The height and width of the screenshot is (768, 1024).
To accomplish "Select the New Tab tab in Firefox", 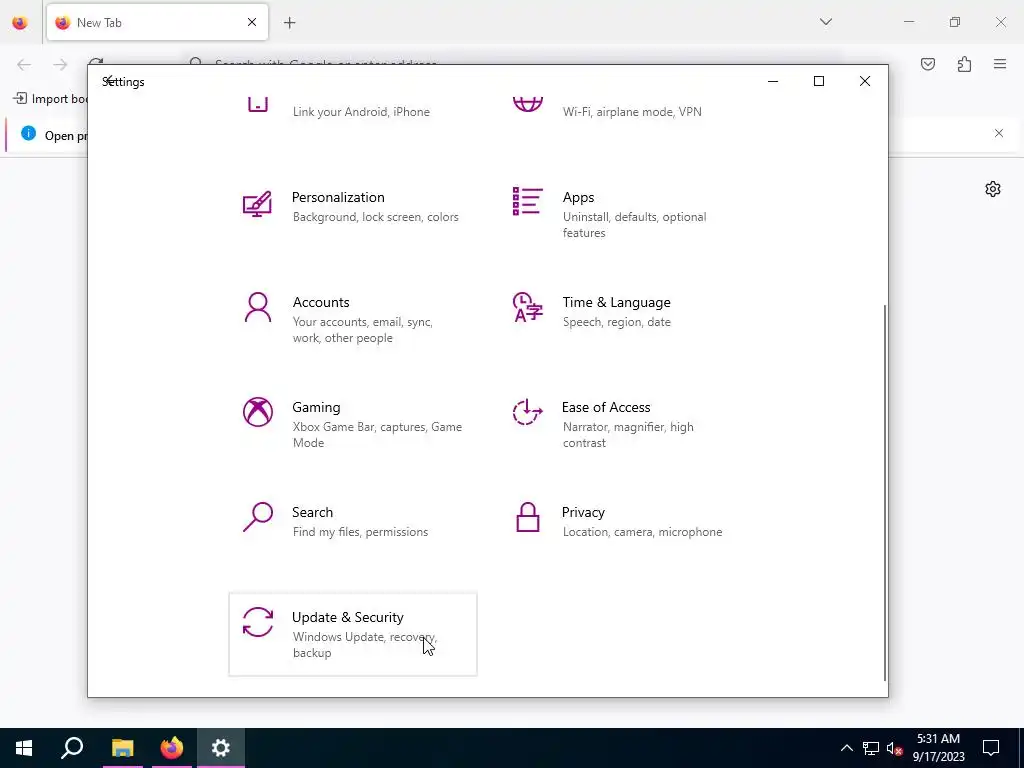I will [x=157, y=22].
